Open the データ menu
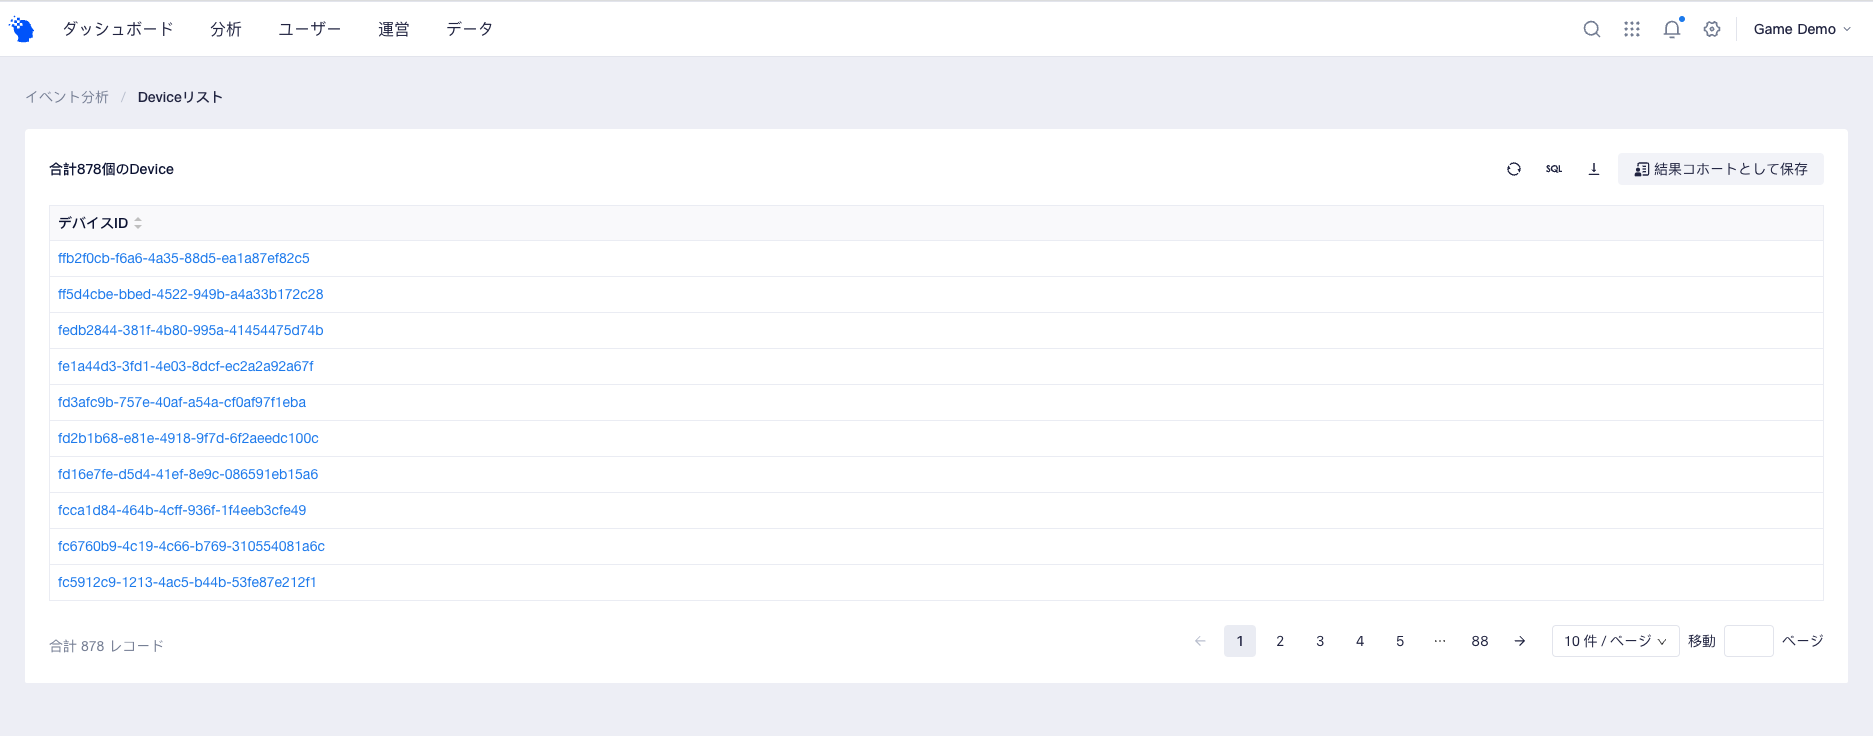This screenshot has height=736, width=1873. pos(469,29)
